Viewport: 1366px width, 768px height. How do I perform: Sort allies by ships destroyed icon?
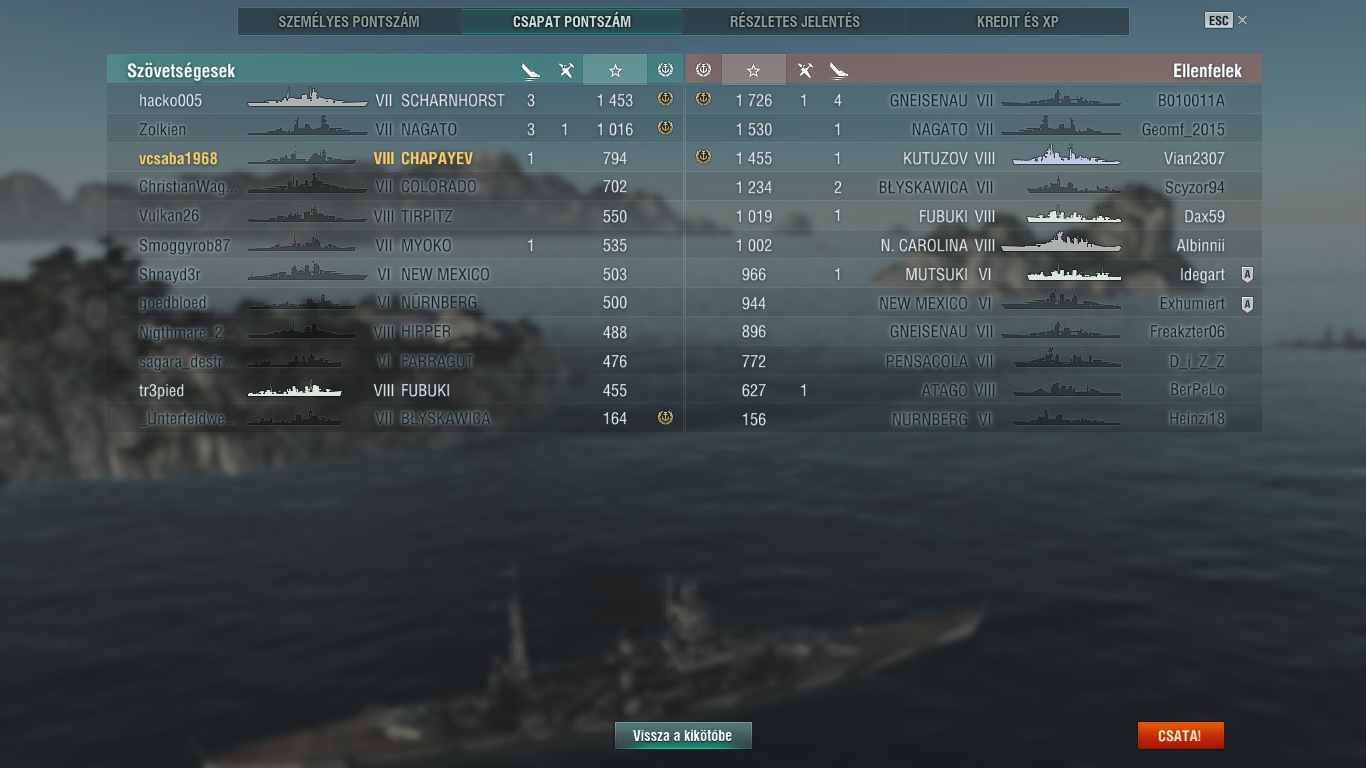coord(531,70)
